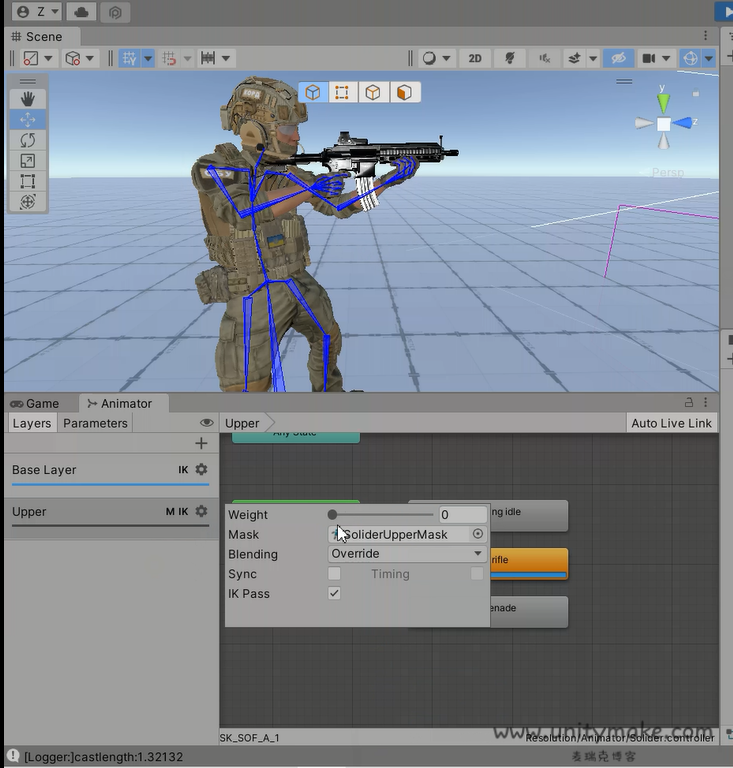Select the Hand view tool

tap(27, 98)
